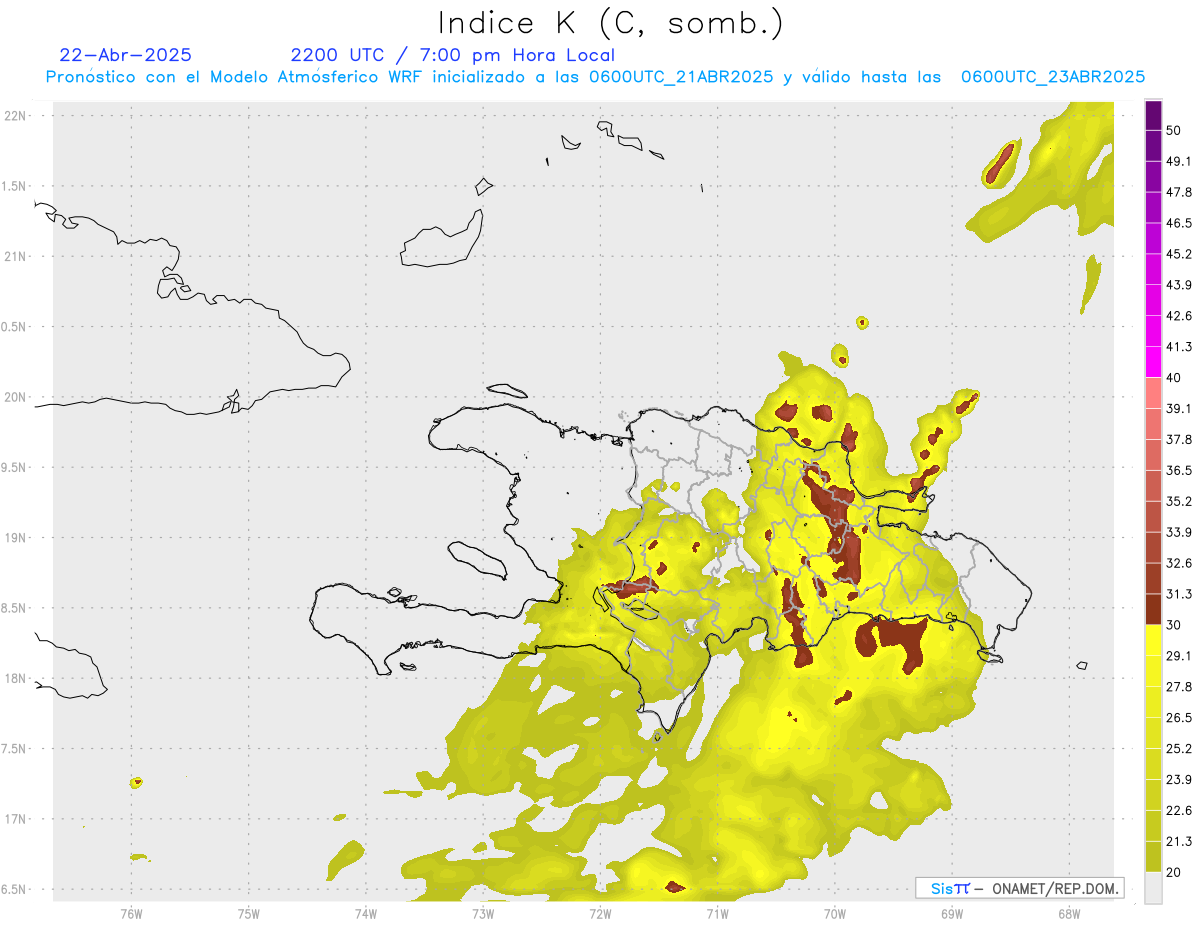The width and height of the screenshot is (1200, 927).
Task: Click the 'Pronóstico con el Modelo Atmosférico WRF' line
Action: click(594, 76)
